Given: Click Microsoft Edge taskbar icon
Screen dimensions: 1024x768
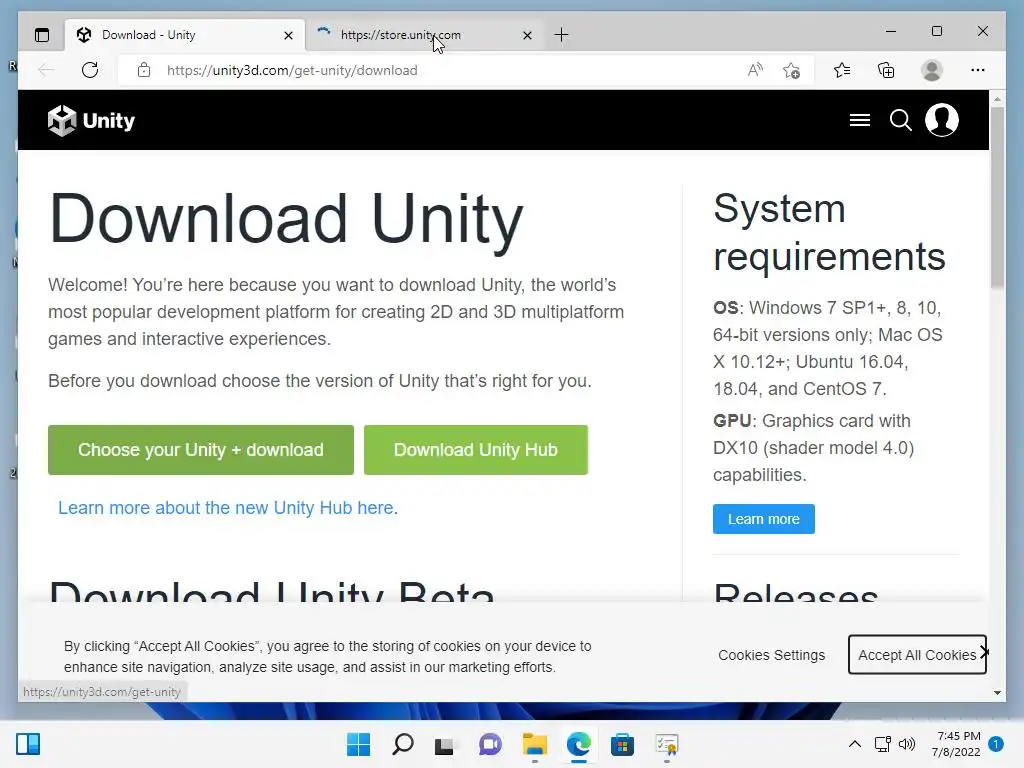Looking at the screenshot, I should (579, 744).
